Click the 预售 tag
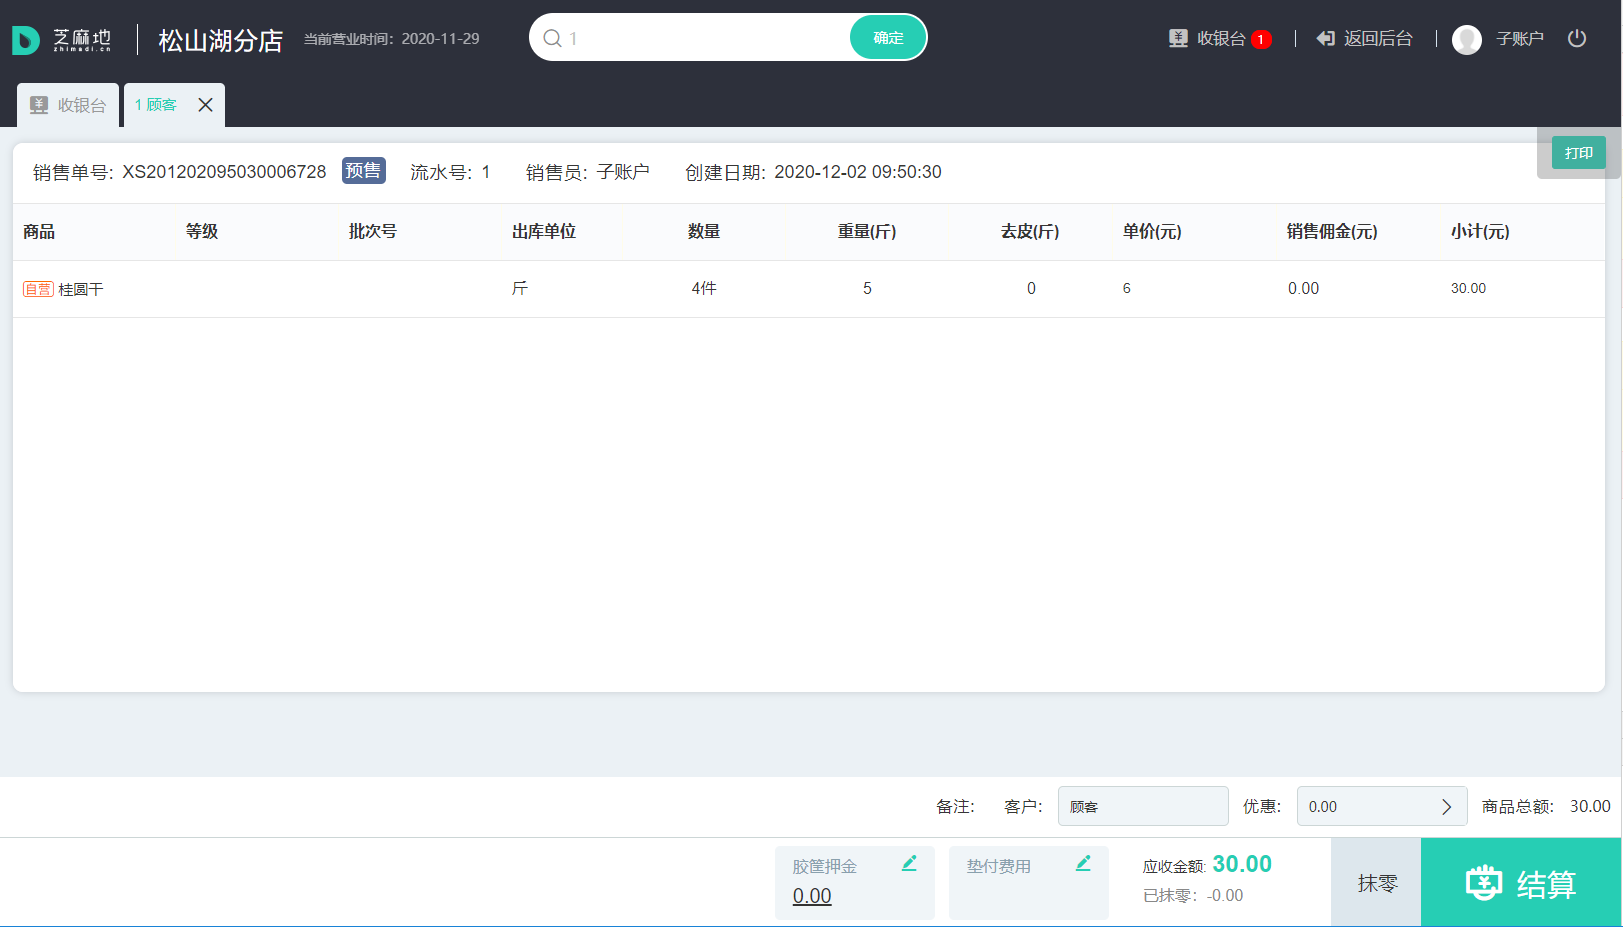The image size is (1623, 927). tap(363, 171)
